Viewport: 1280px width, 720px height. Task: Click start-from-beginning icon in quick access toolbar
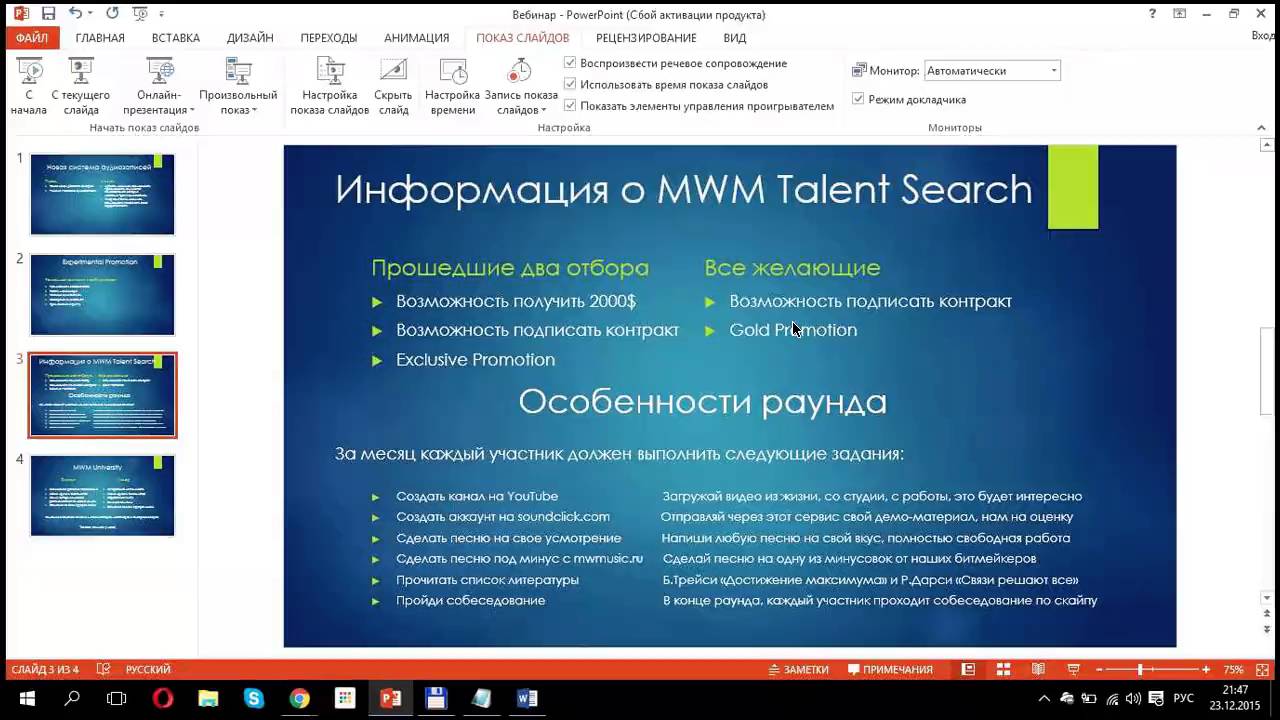138,14
